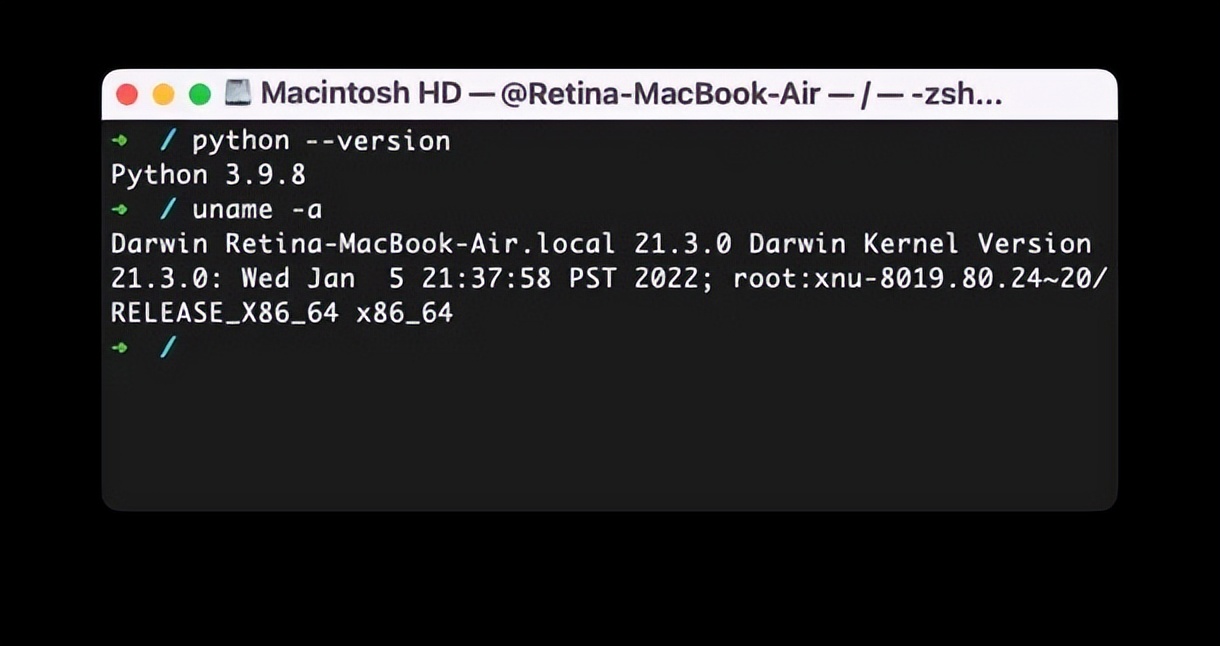Screen dimensions: 1220x646
Task: Click the "Retina-MacBook-Air.local" hostname in output
Action: tap(419, 244)
